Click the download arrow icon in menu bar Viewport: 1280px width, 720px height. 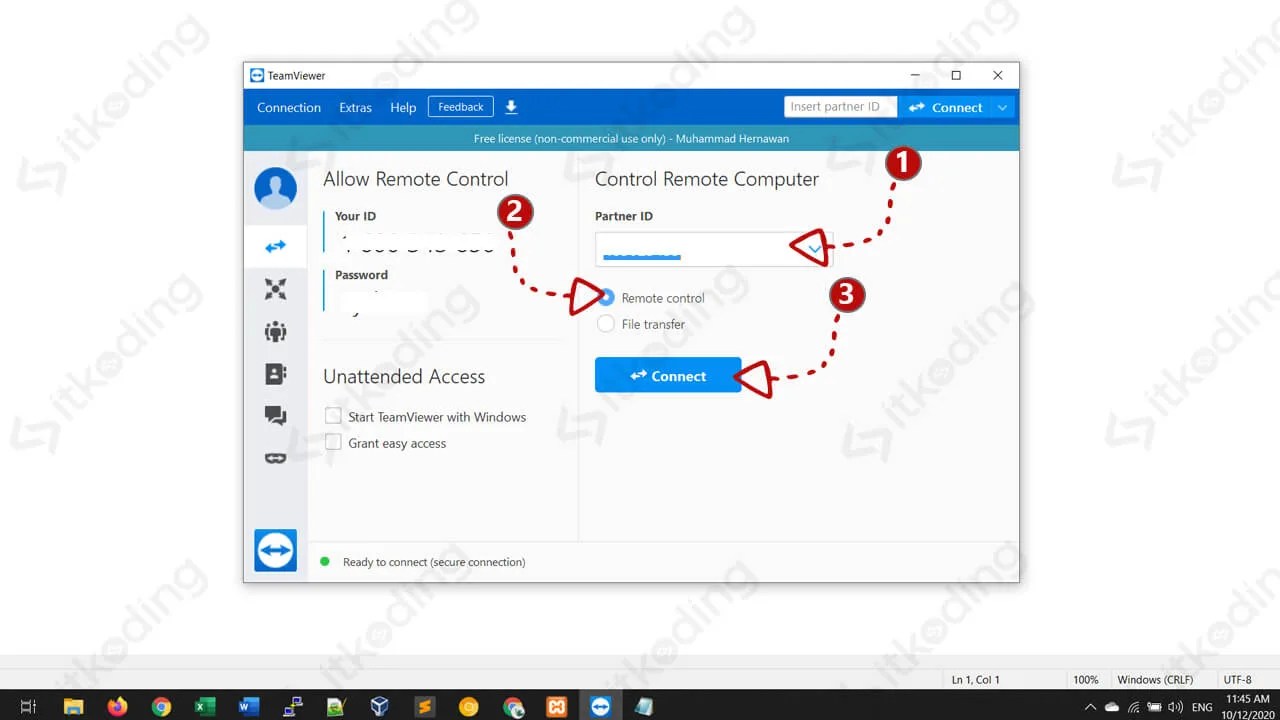(511, 107)
